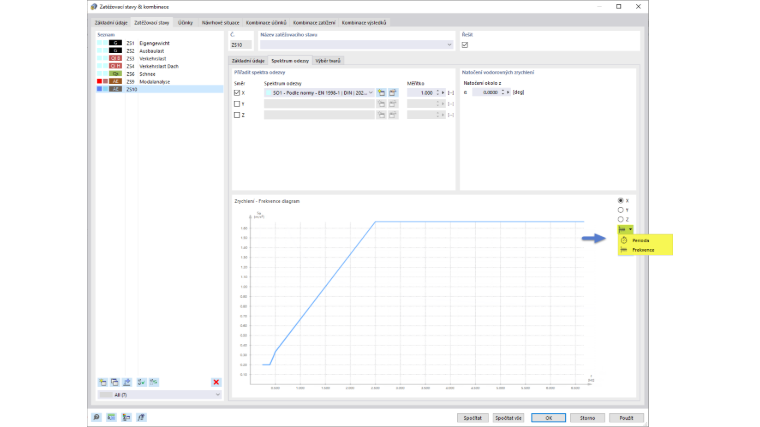
Task: Select ZS4 Verkehrslast Dach in the list
Action: [159, 66]
